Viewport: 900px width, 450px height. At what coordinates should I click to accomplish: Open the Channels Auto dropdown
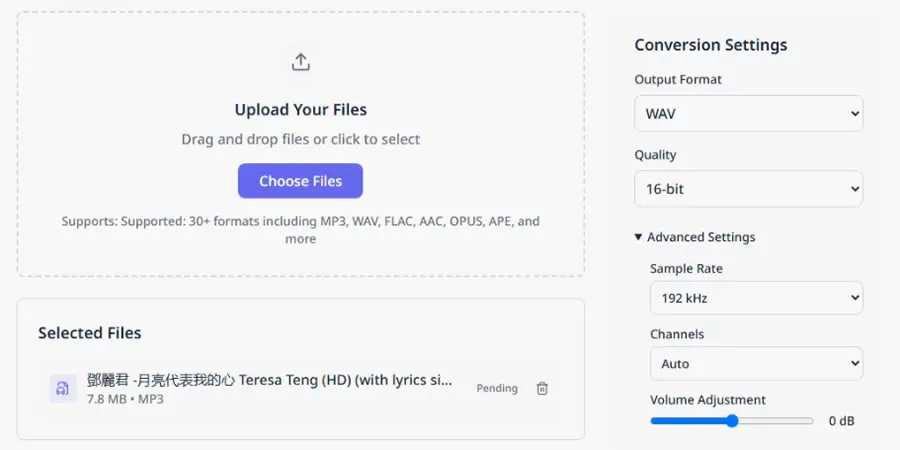click(756, 363)
